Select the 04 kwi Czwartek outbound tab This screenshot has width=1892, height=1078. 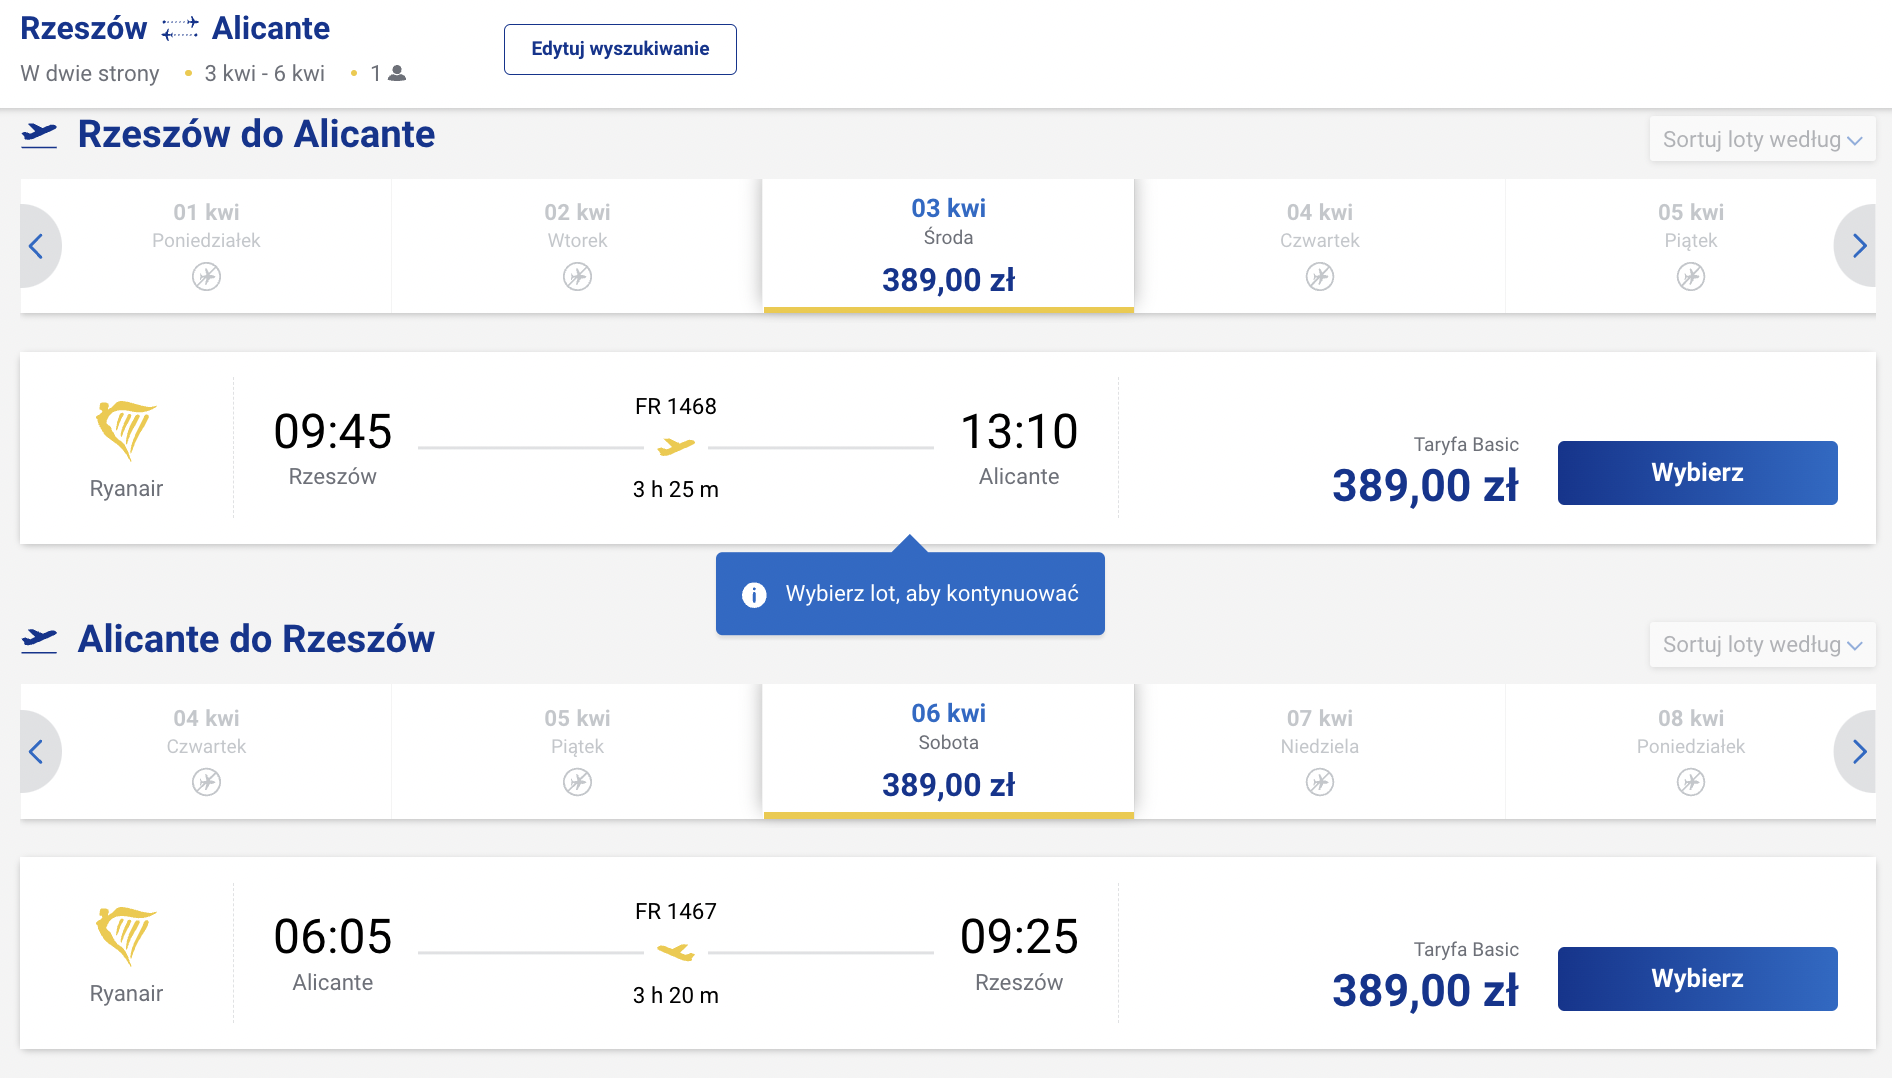coord(1319,246)
